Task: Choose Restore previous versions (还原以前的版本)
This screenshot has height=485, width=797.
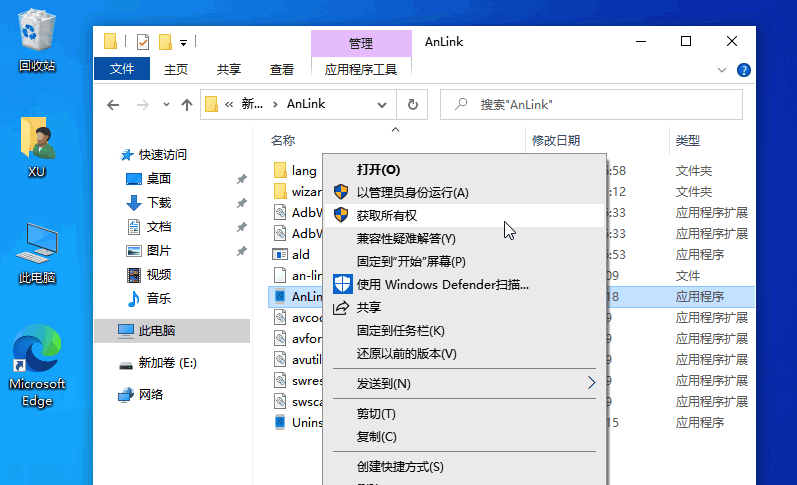Action: pyautogui.click(x=465, y=353)
